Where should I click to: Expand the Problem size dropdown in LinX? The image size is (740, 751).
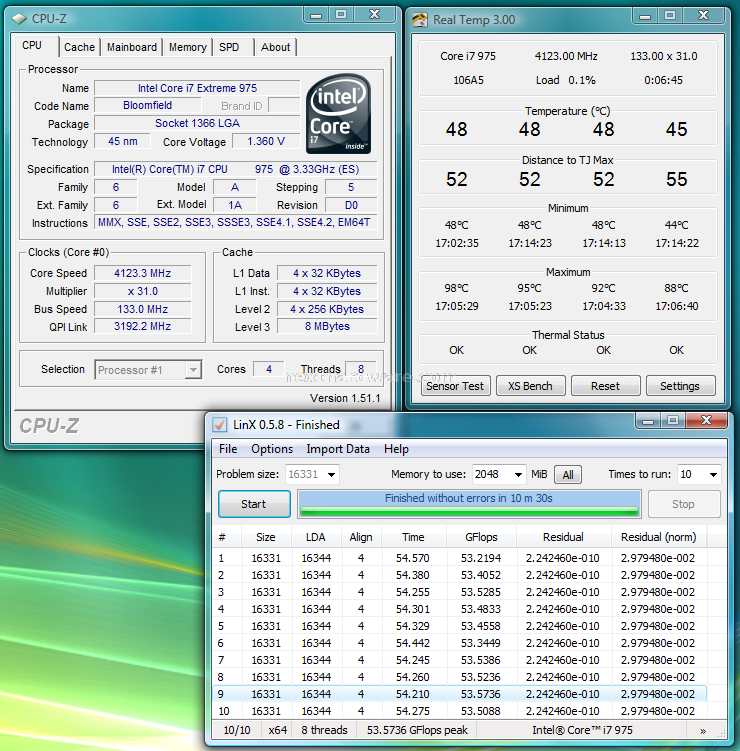[x=331, y=475]
